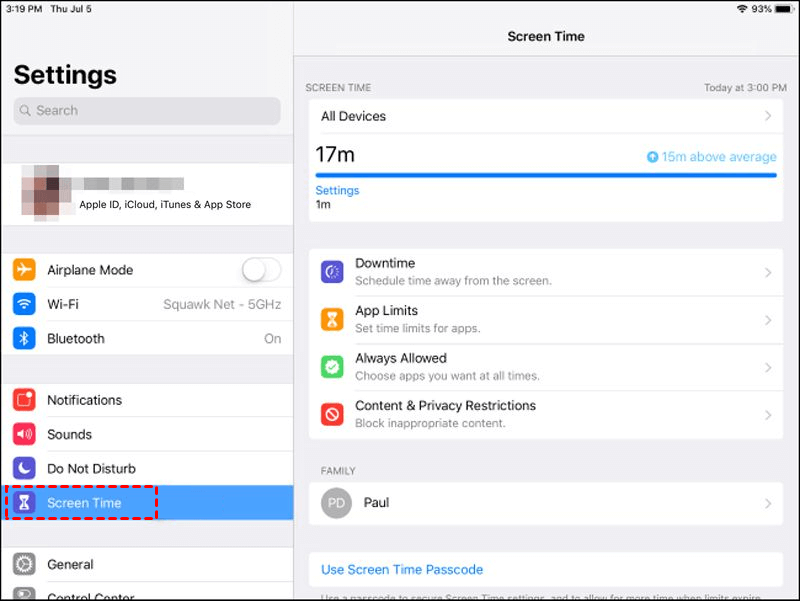Screen dimensions: 800x601
Task: Tap Set time limits for apps text
Action: pyautogui.click(x=418, y=328)
